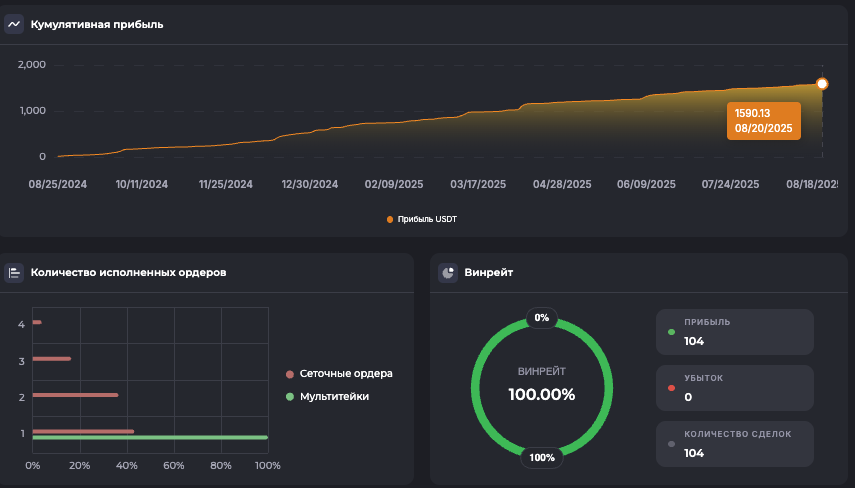
Task: Toggle the Прибыль USDT legend series
Action: pos(421,219)
